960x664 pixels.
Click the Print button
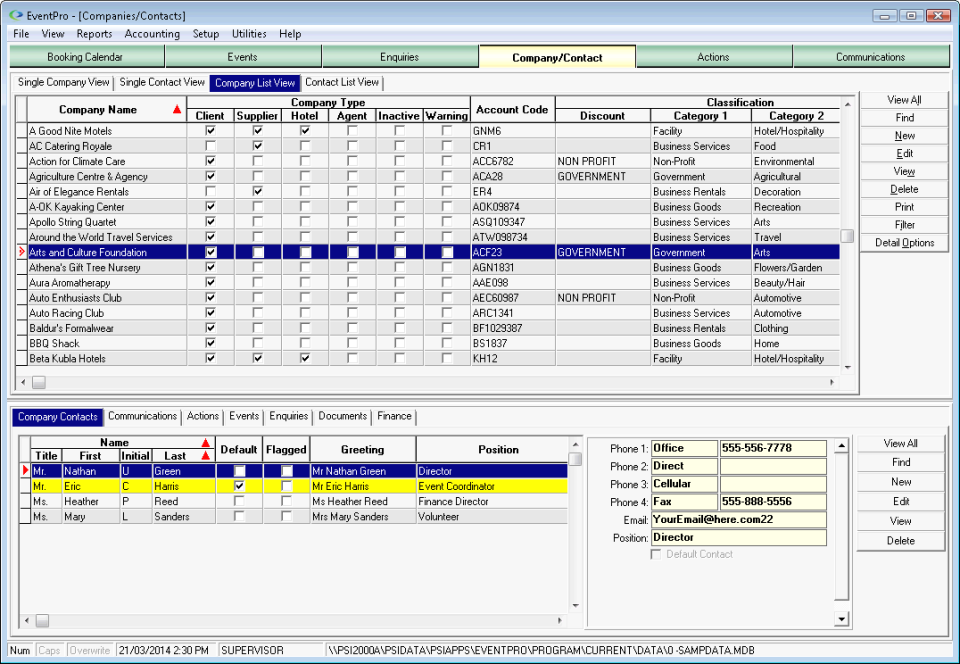[x=904, y=207]
